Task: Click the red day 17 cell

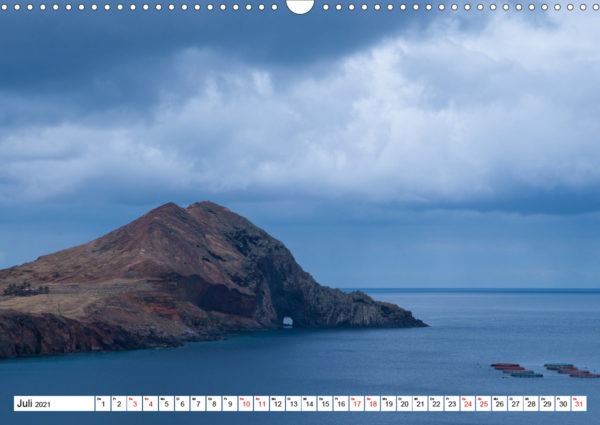Action: pos(357,404)
